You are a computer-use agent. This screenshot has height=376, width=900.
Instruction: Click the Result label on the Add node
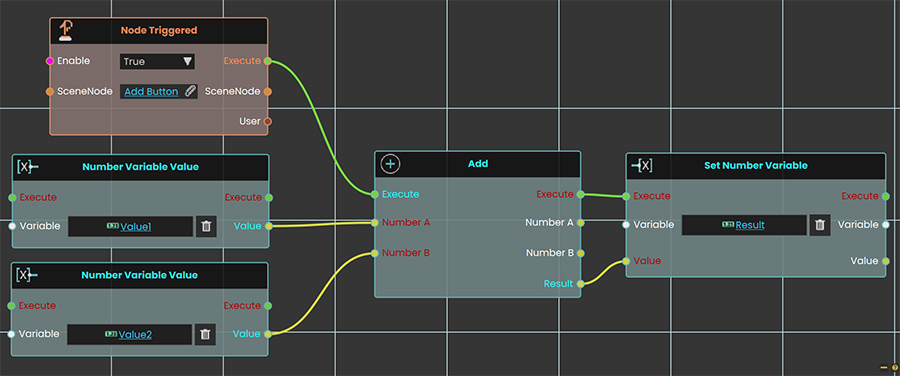[x=558, y=284]
